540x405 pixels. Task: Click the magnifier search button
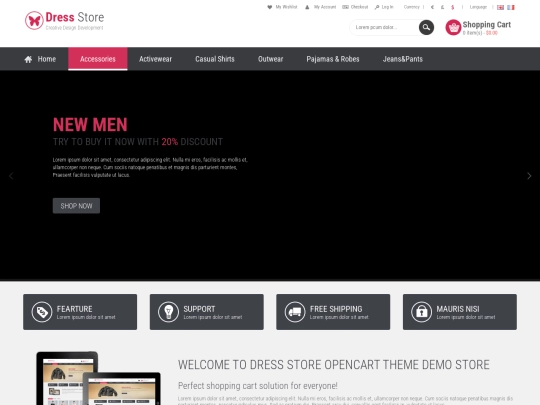coord(426,27)
